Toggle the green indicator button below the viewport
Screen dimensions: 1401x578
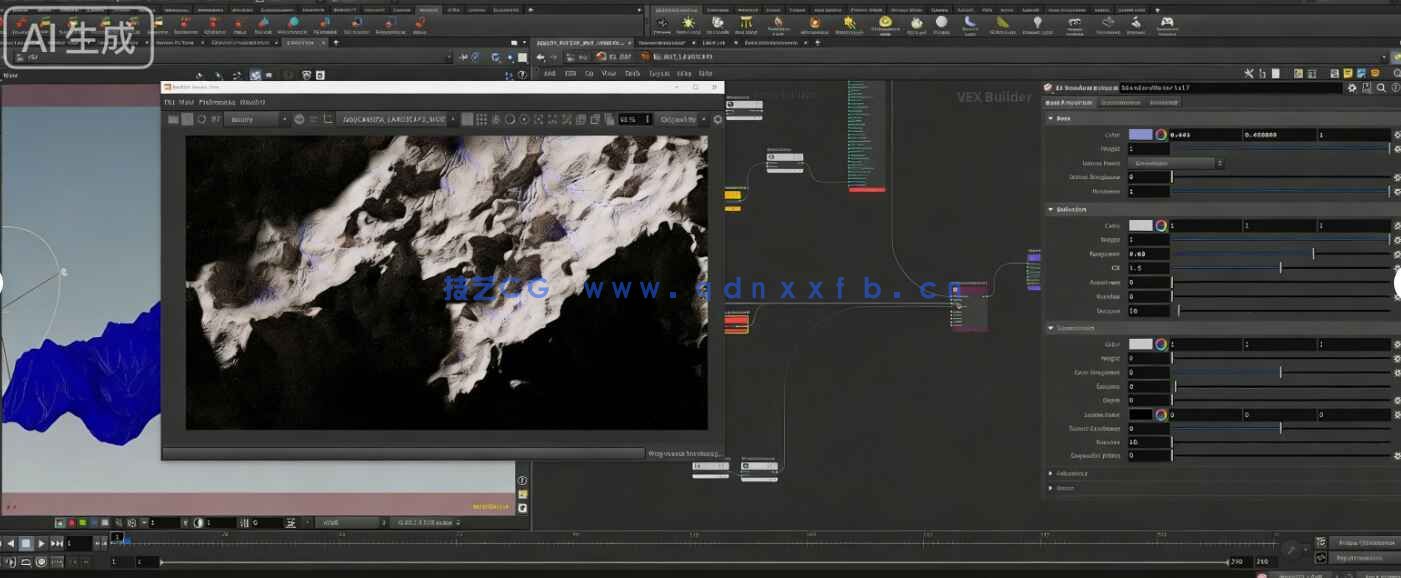pyautogui.click(x=82, y=522)
